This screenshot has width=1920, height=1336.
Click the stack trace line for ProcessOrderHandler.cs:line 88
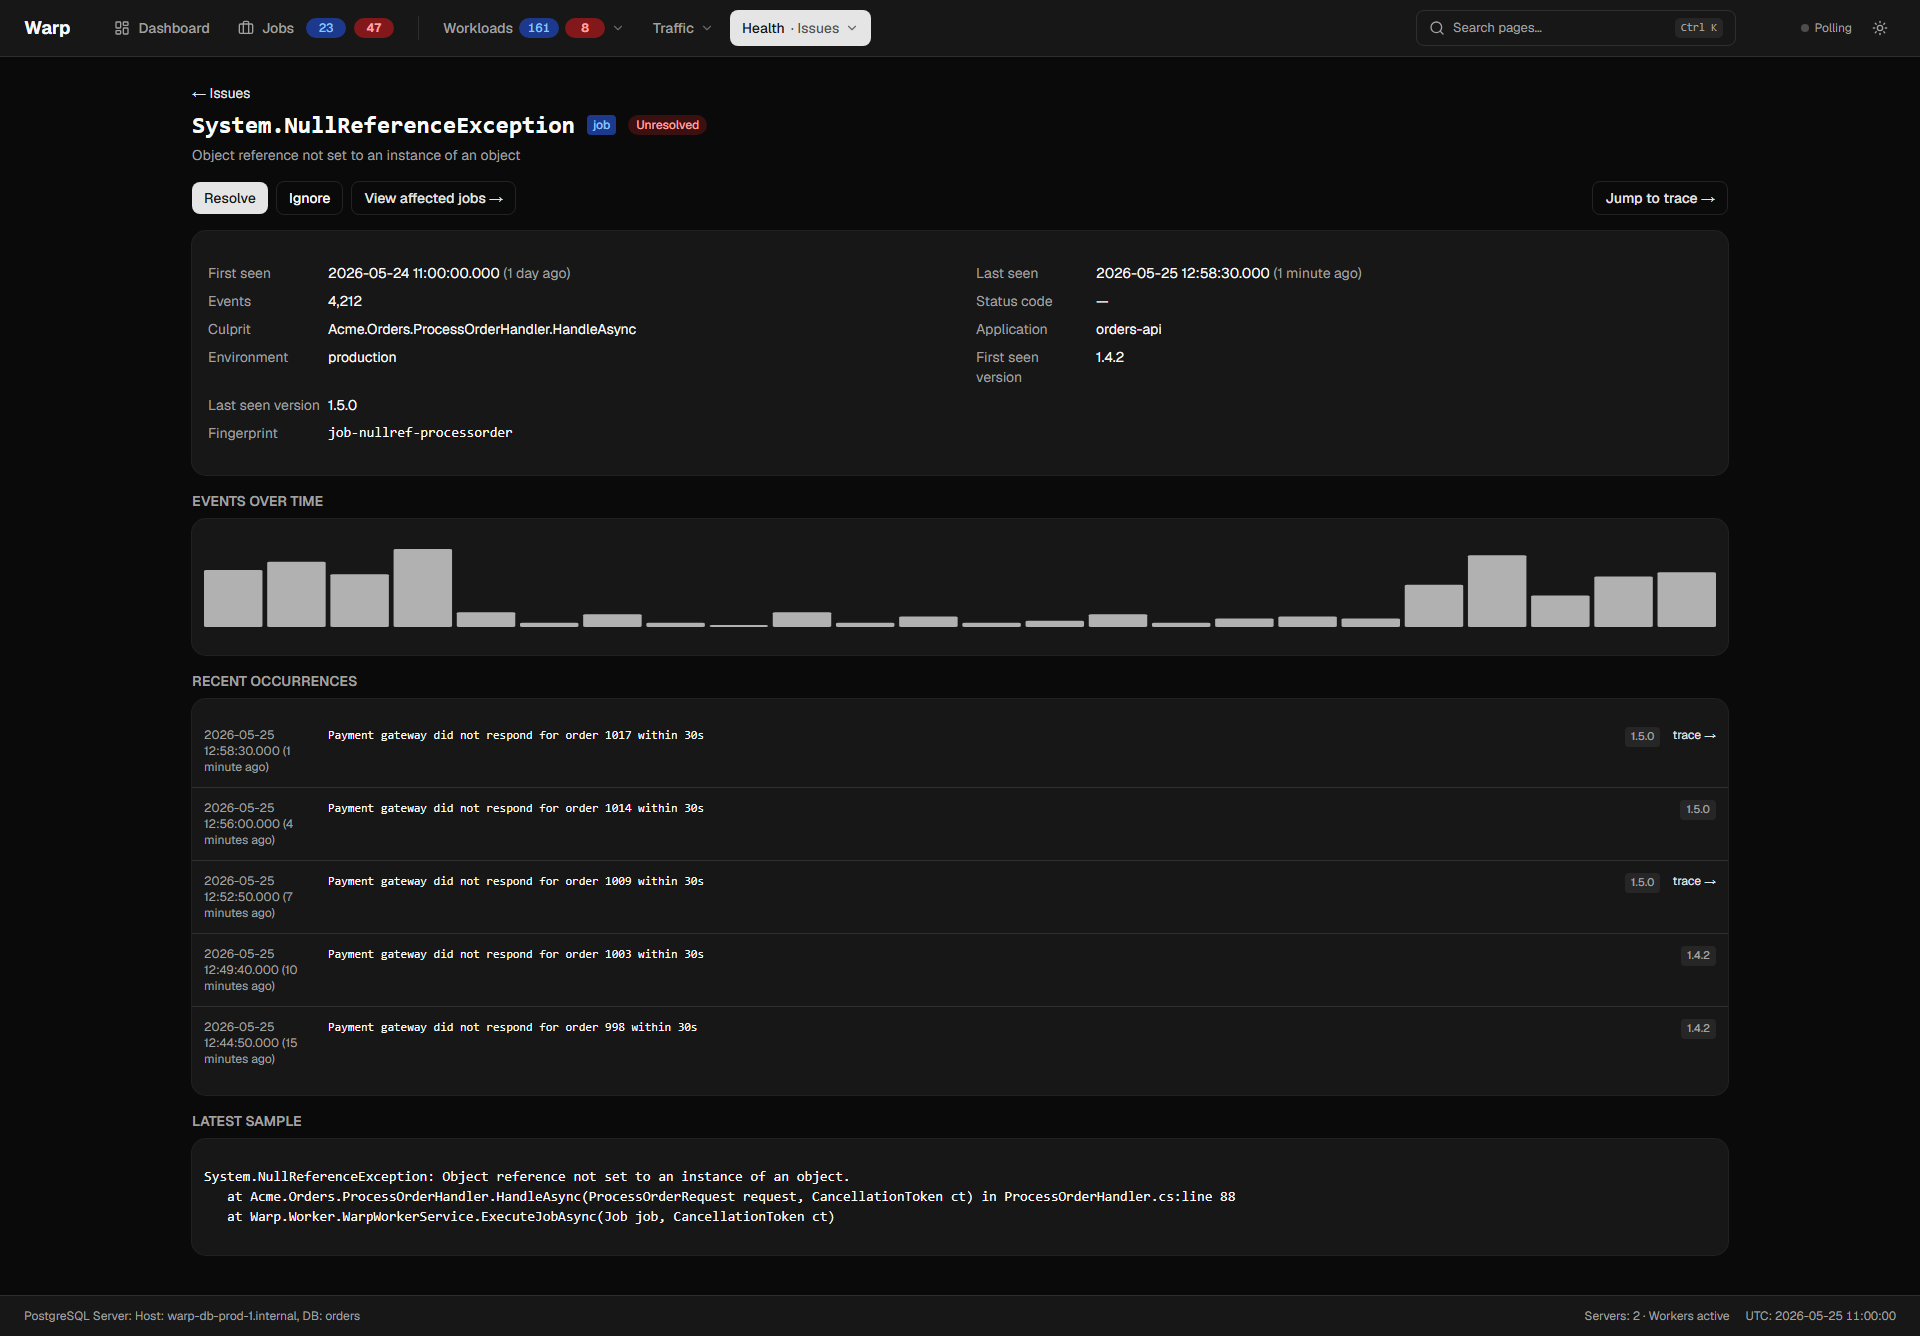pos(731,1197)
